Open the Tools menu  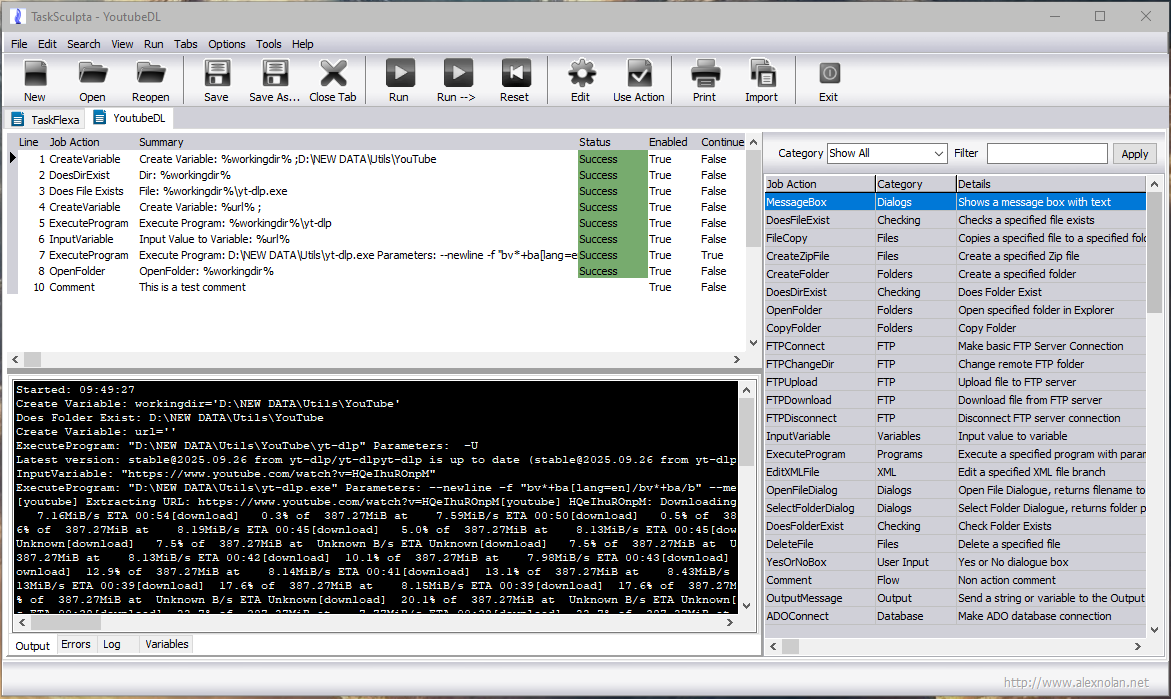(268, 44)
